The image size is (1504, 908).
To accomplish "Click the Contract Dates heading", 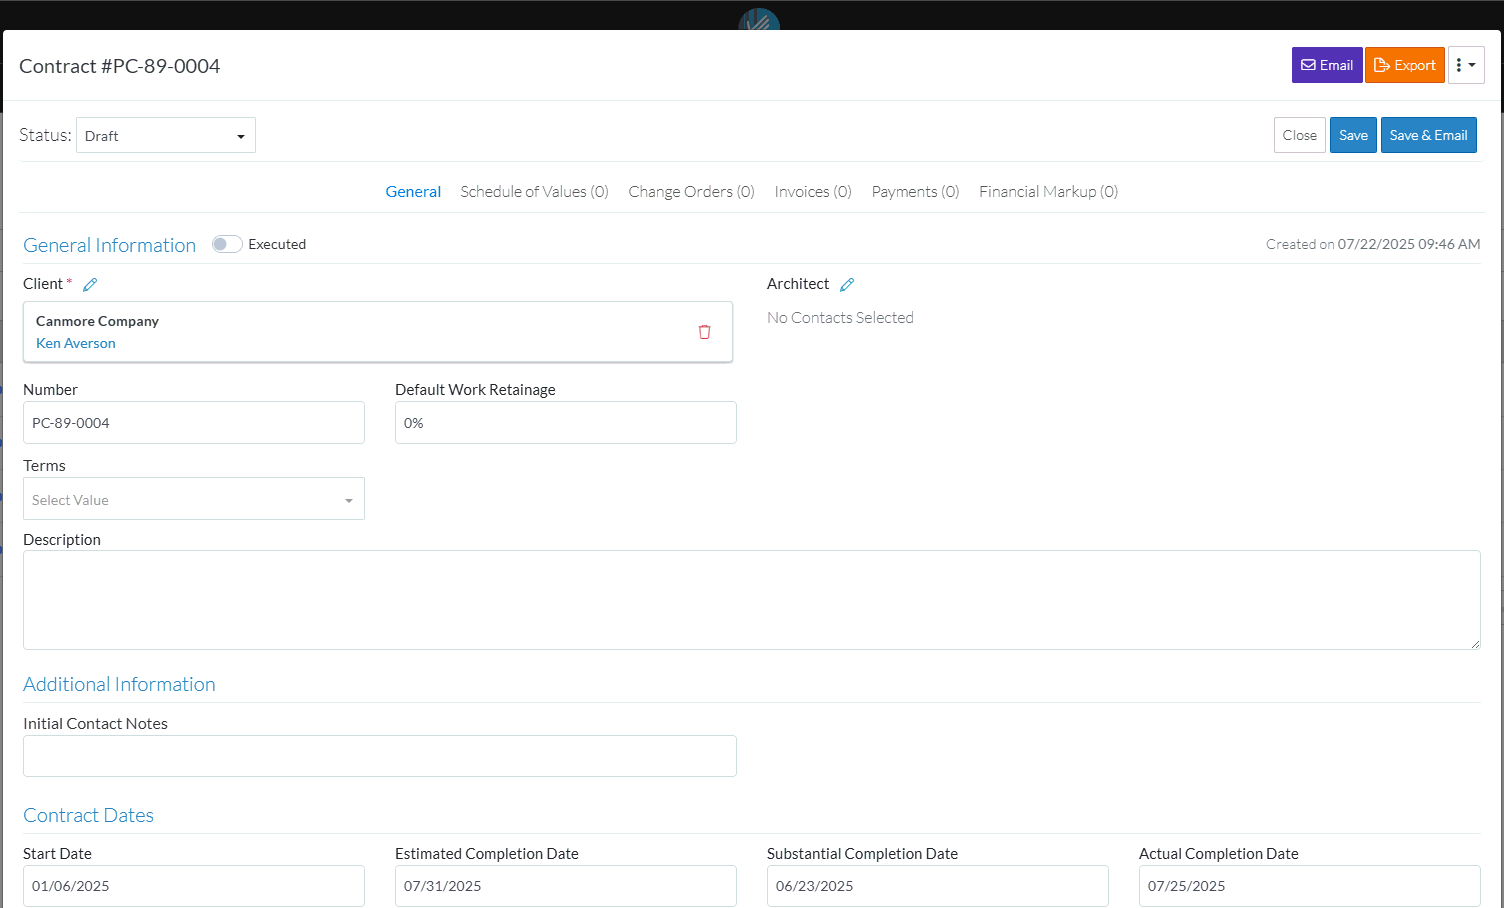I will 88,815.
